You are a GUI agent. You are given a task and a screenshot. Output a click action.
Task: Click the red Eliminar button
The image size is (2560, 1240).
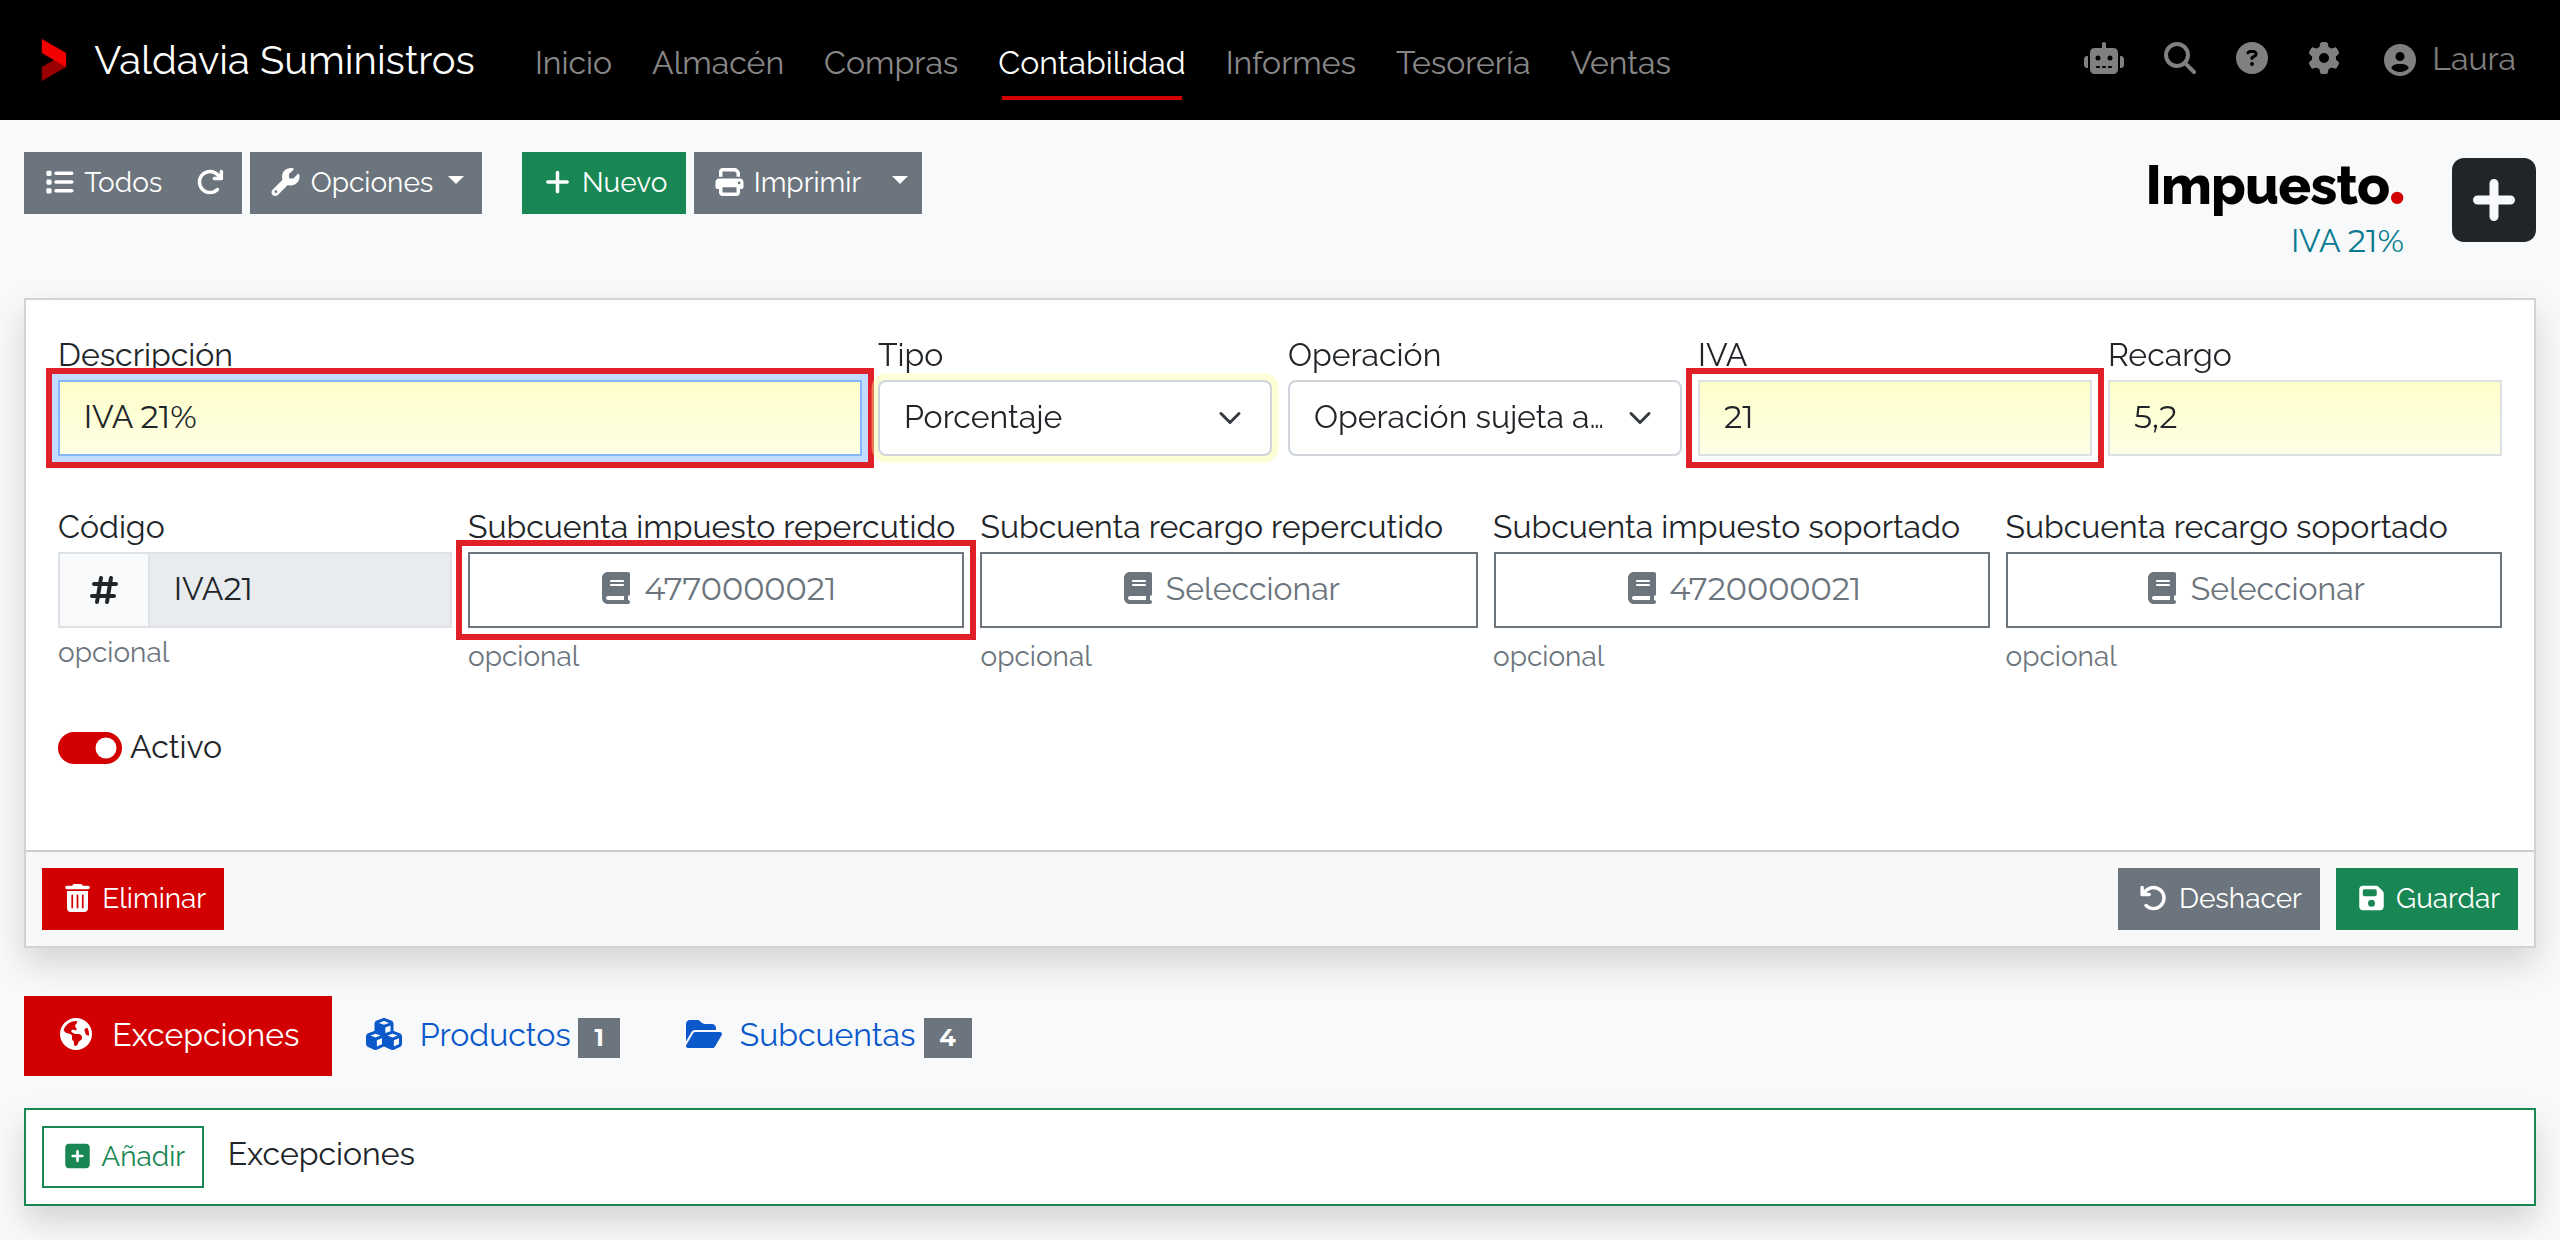133,899
